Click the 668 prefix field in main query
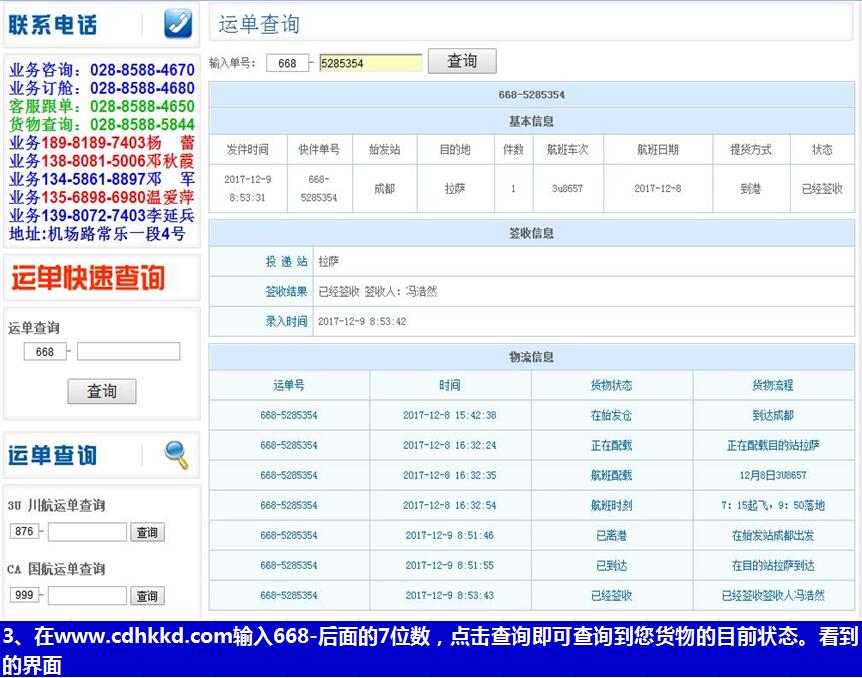This screenshot has height=678, width=862. [288, 63]
